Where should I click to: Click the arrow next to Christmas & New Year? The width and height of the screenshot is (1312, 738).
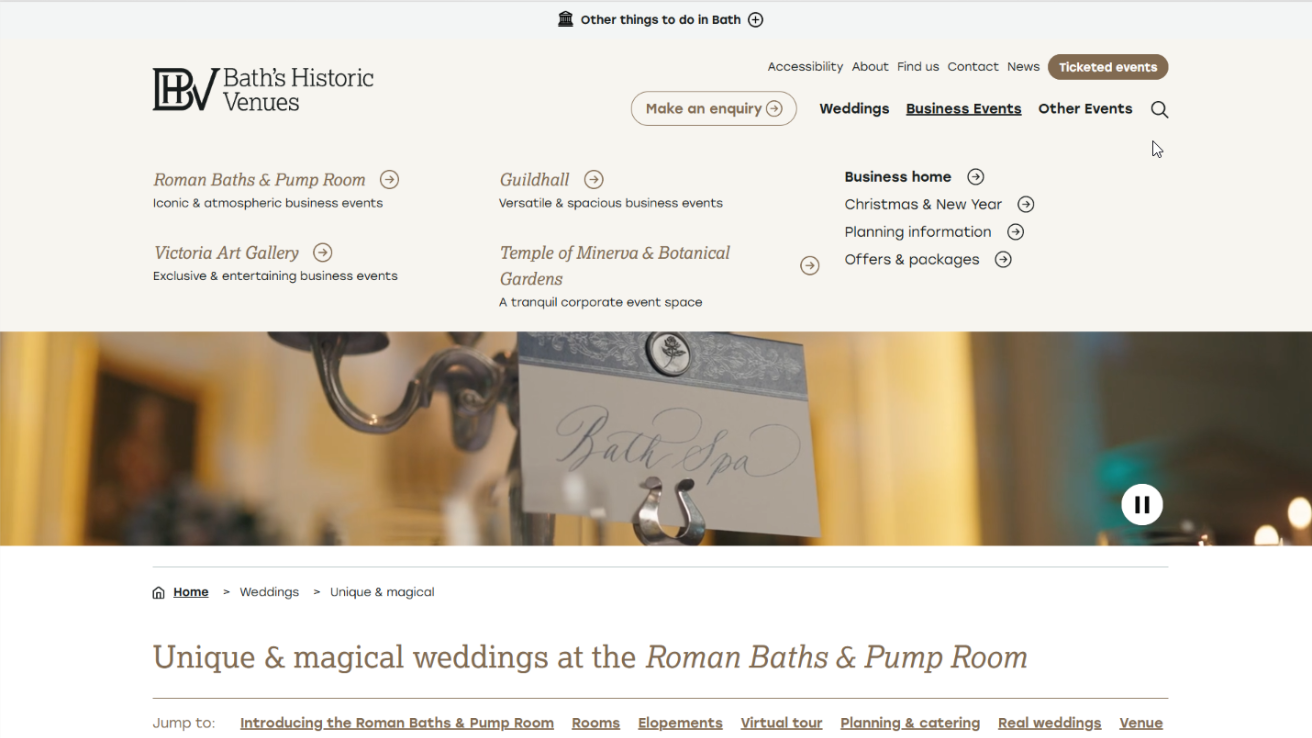click(1025, 203)
